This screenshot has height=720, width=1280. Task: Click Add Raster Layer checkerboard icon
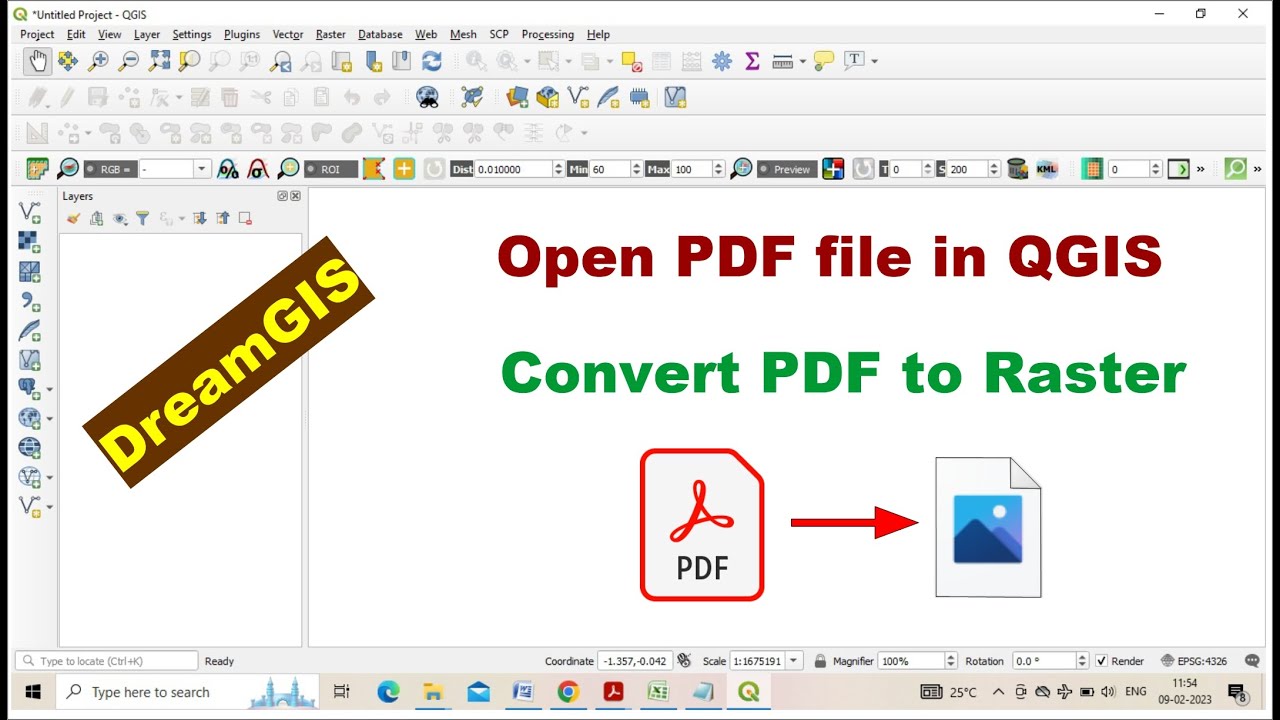(30, 242)
